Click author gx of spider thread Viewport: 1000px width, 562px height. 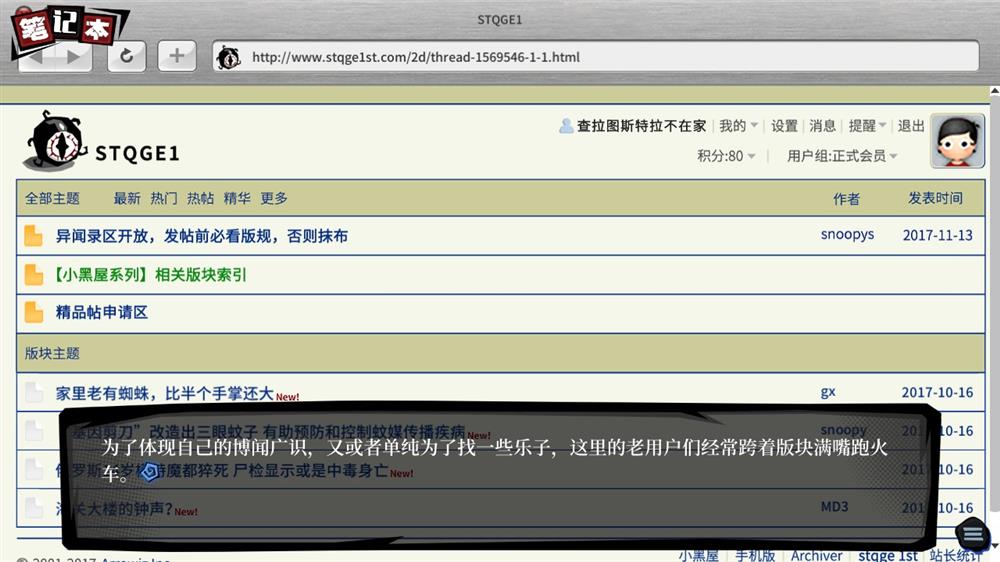pos(828,392)
